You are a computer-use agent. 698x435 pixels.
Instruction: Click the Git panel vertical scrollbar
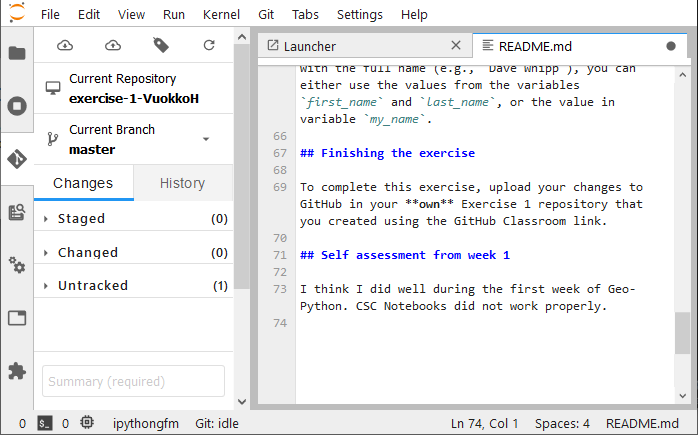point(242,167)
